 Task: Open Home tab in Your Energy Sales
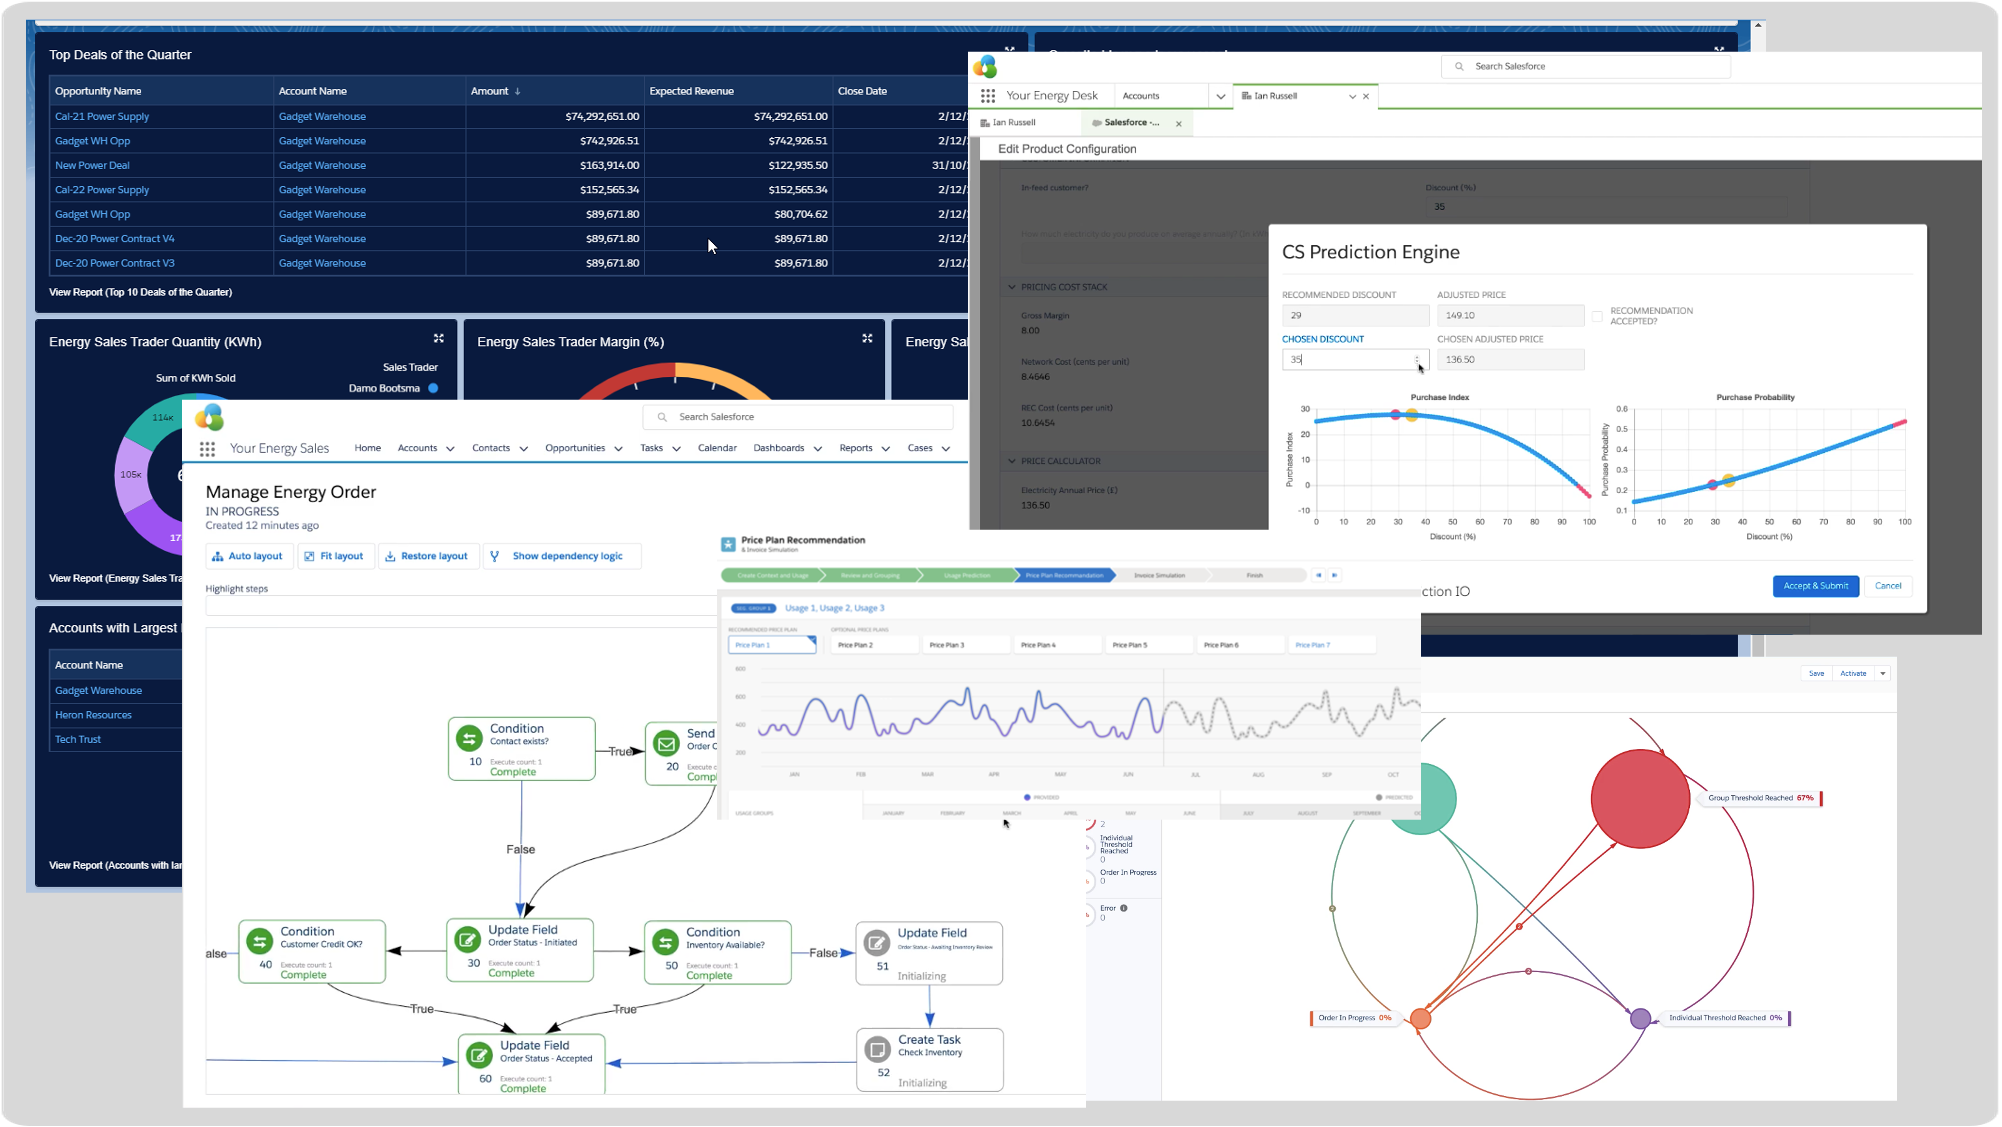367,448
